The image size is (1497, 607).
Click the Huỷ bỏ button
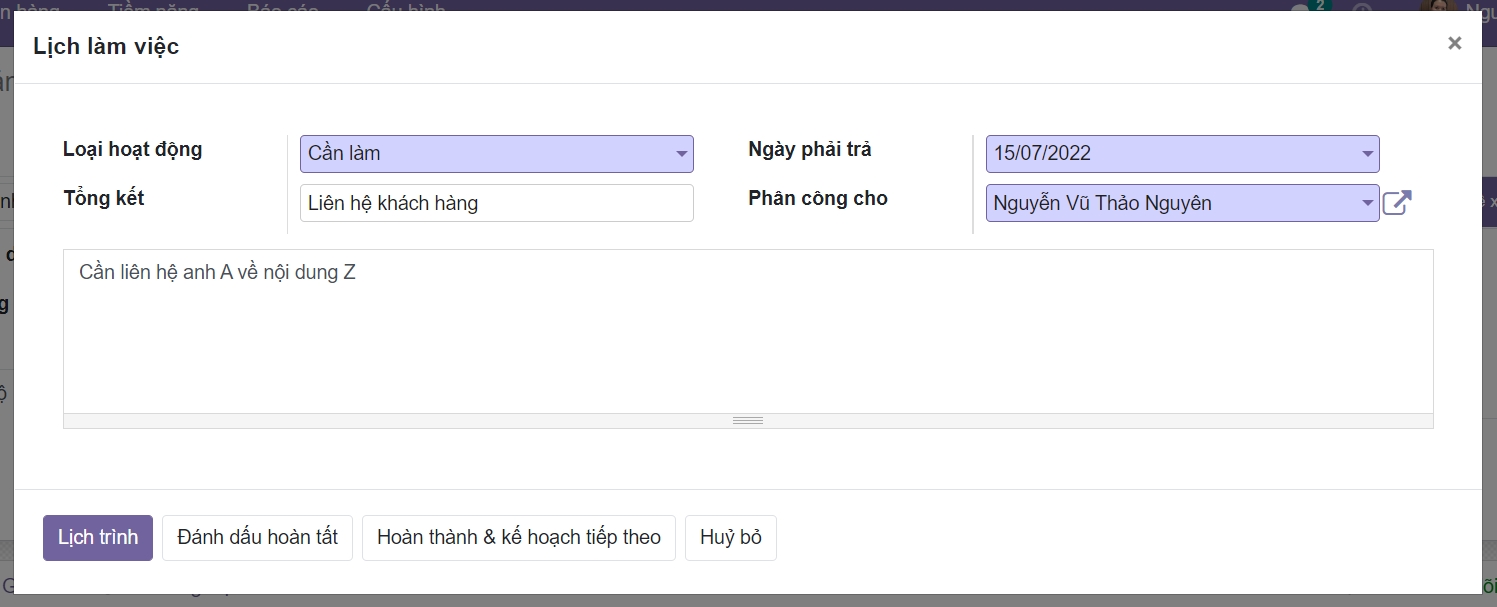click(x=730, y=538)
